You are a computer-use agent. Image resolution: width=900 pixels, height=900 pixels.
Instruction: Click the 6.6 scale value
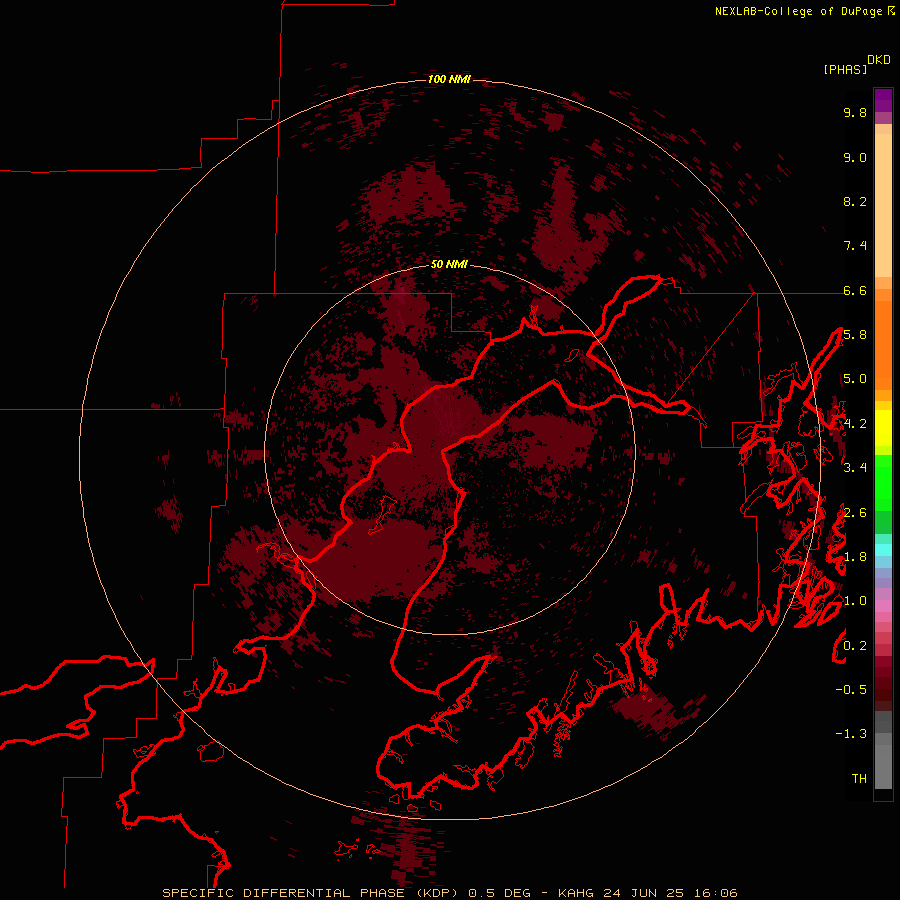click(x=855, y=290)
